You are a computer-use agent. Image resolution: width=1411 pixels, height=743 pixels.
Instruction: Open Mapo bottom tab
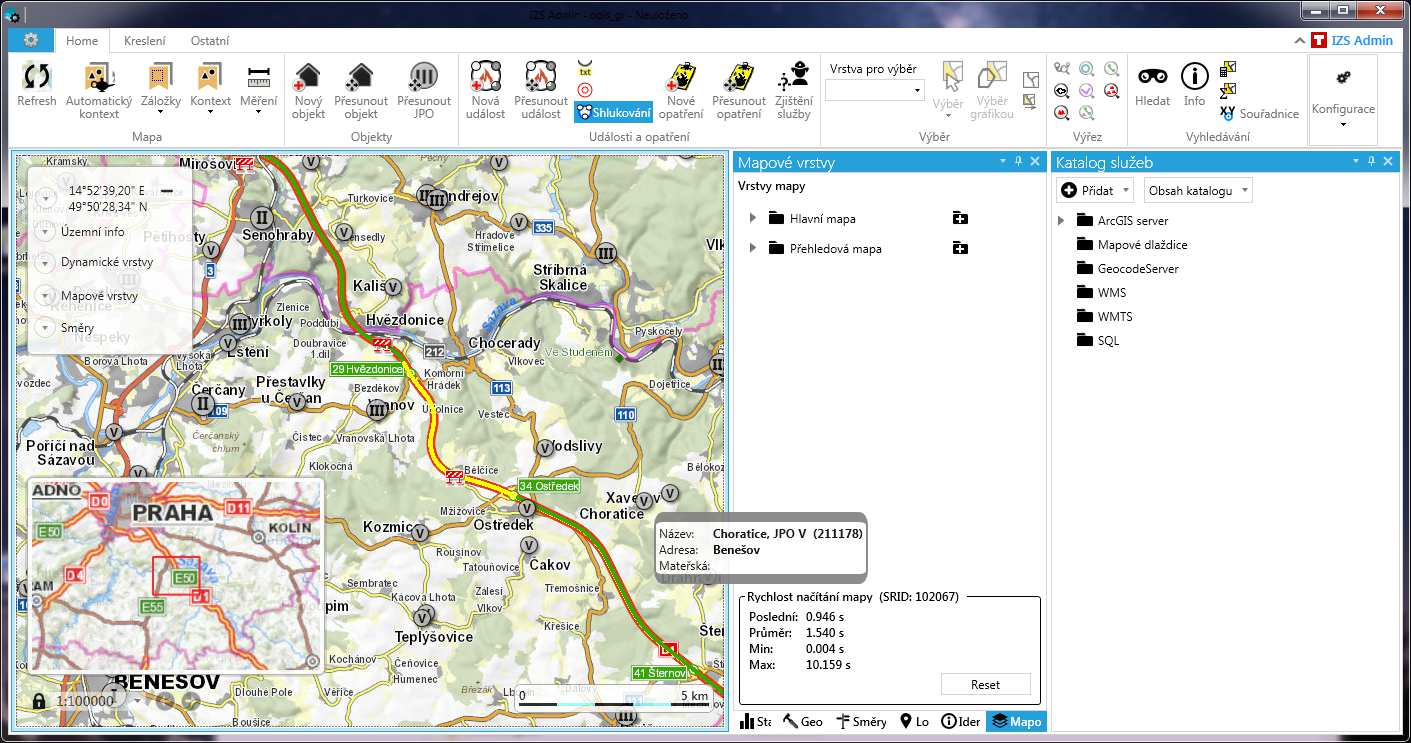(x=1016, y=721)
